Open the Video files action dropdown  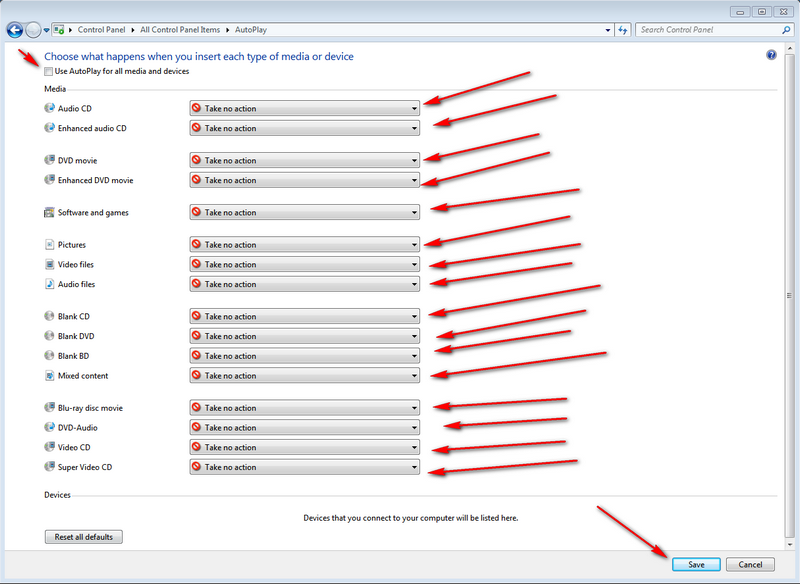point(305,264)
